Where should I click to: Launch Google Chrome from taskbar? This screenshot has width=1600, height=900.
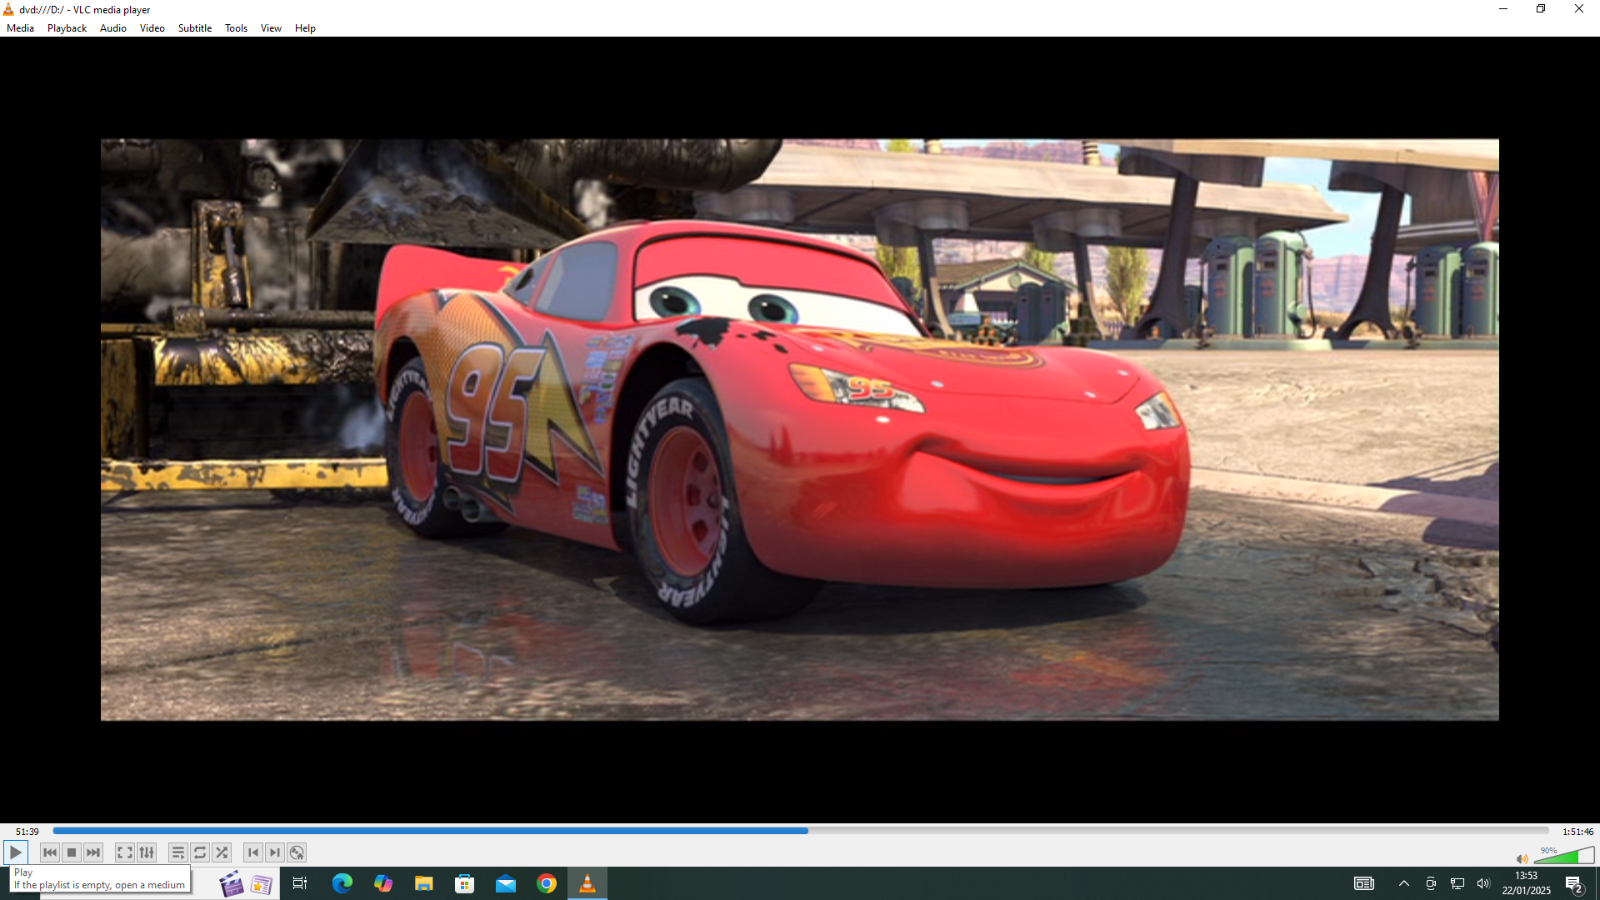tap(546, 883)
